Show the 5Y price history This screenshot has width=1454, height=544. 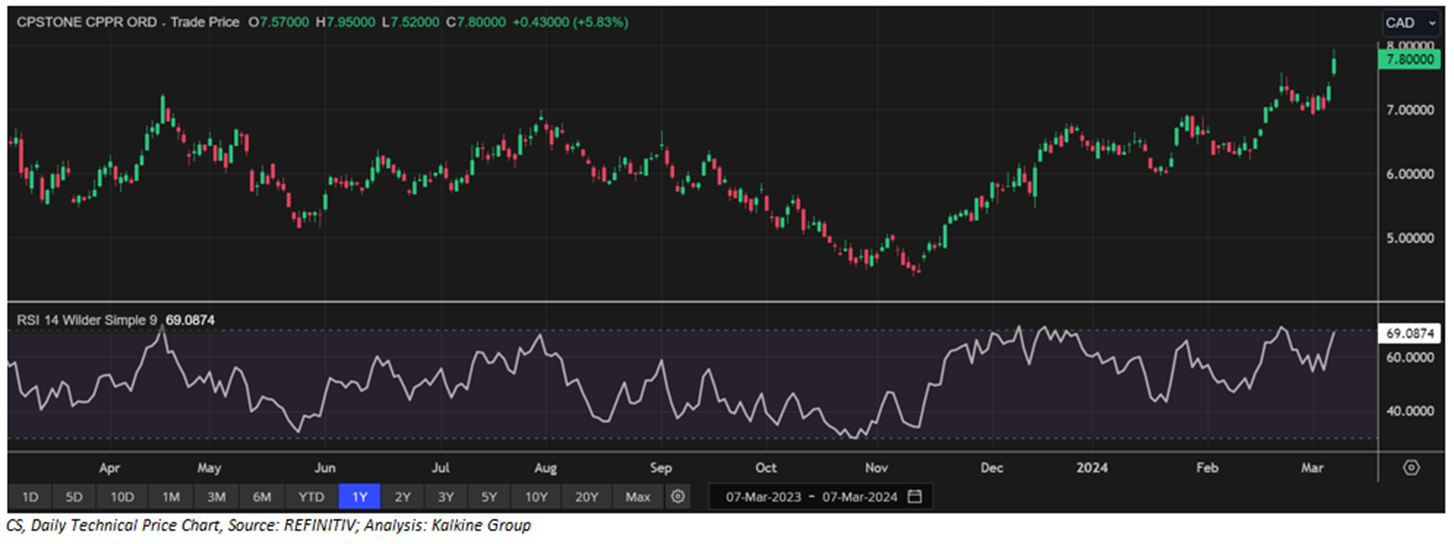[x=489, y=497]
